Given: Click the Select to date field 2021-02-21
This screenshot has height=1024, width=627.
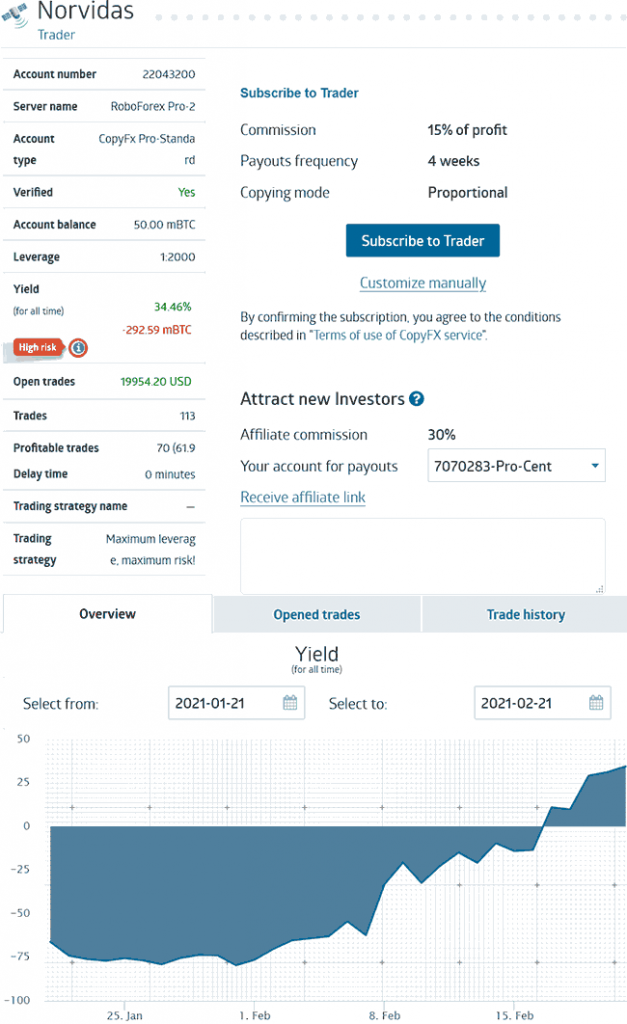Looking at the screenshot, I should pyautogui.click(x=542, y=703).
